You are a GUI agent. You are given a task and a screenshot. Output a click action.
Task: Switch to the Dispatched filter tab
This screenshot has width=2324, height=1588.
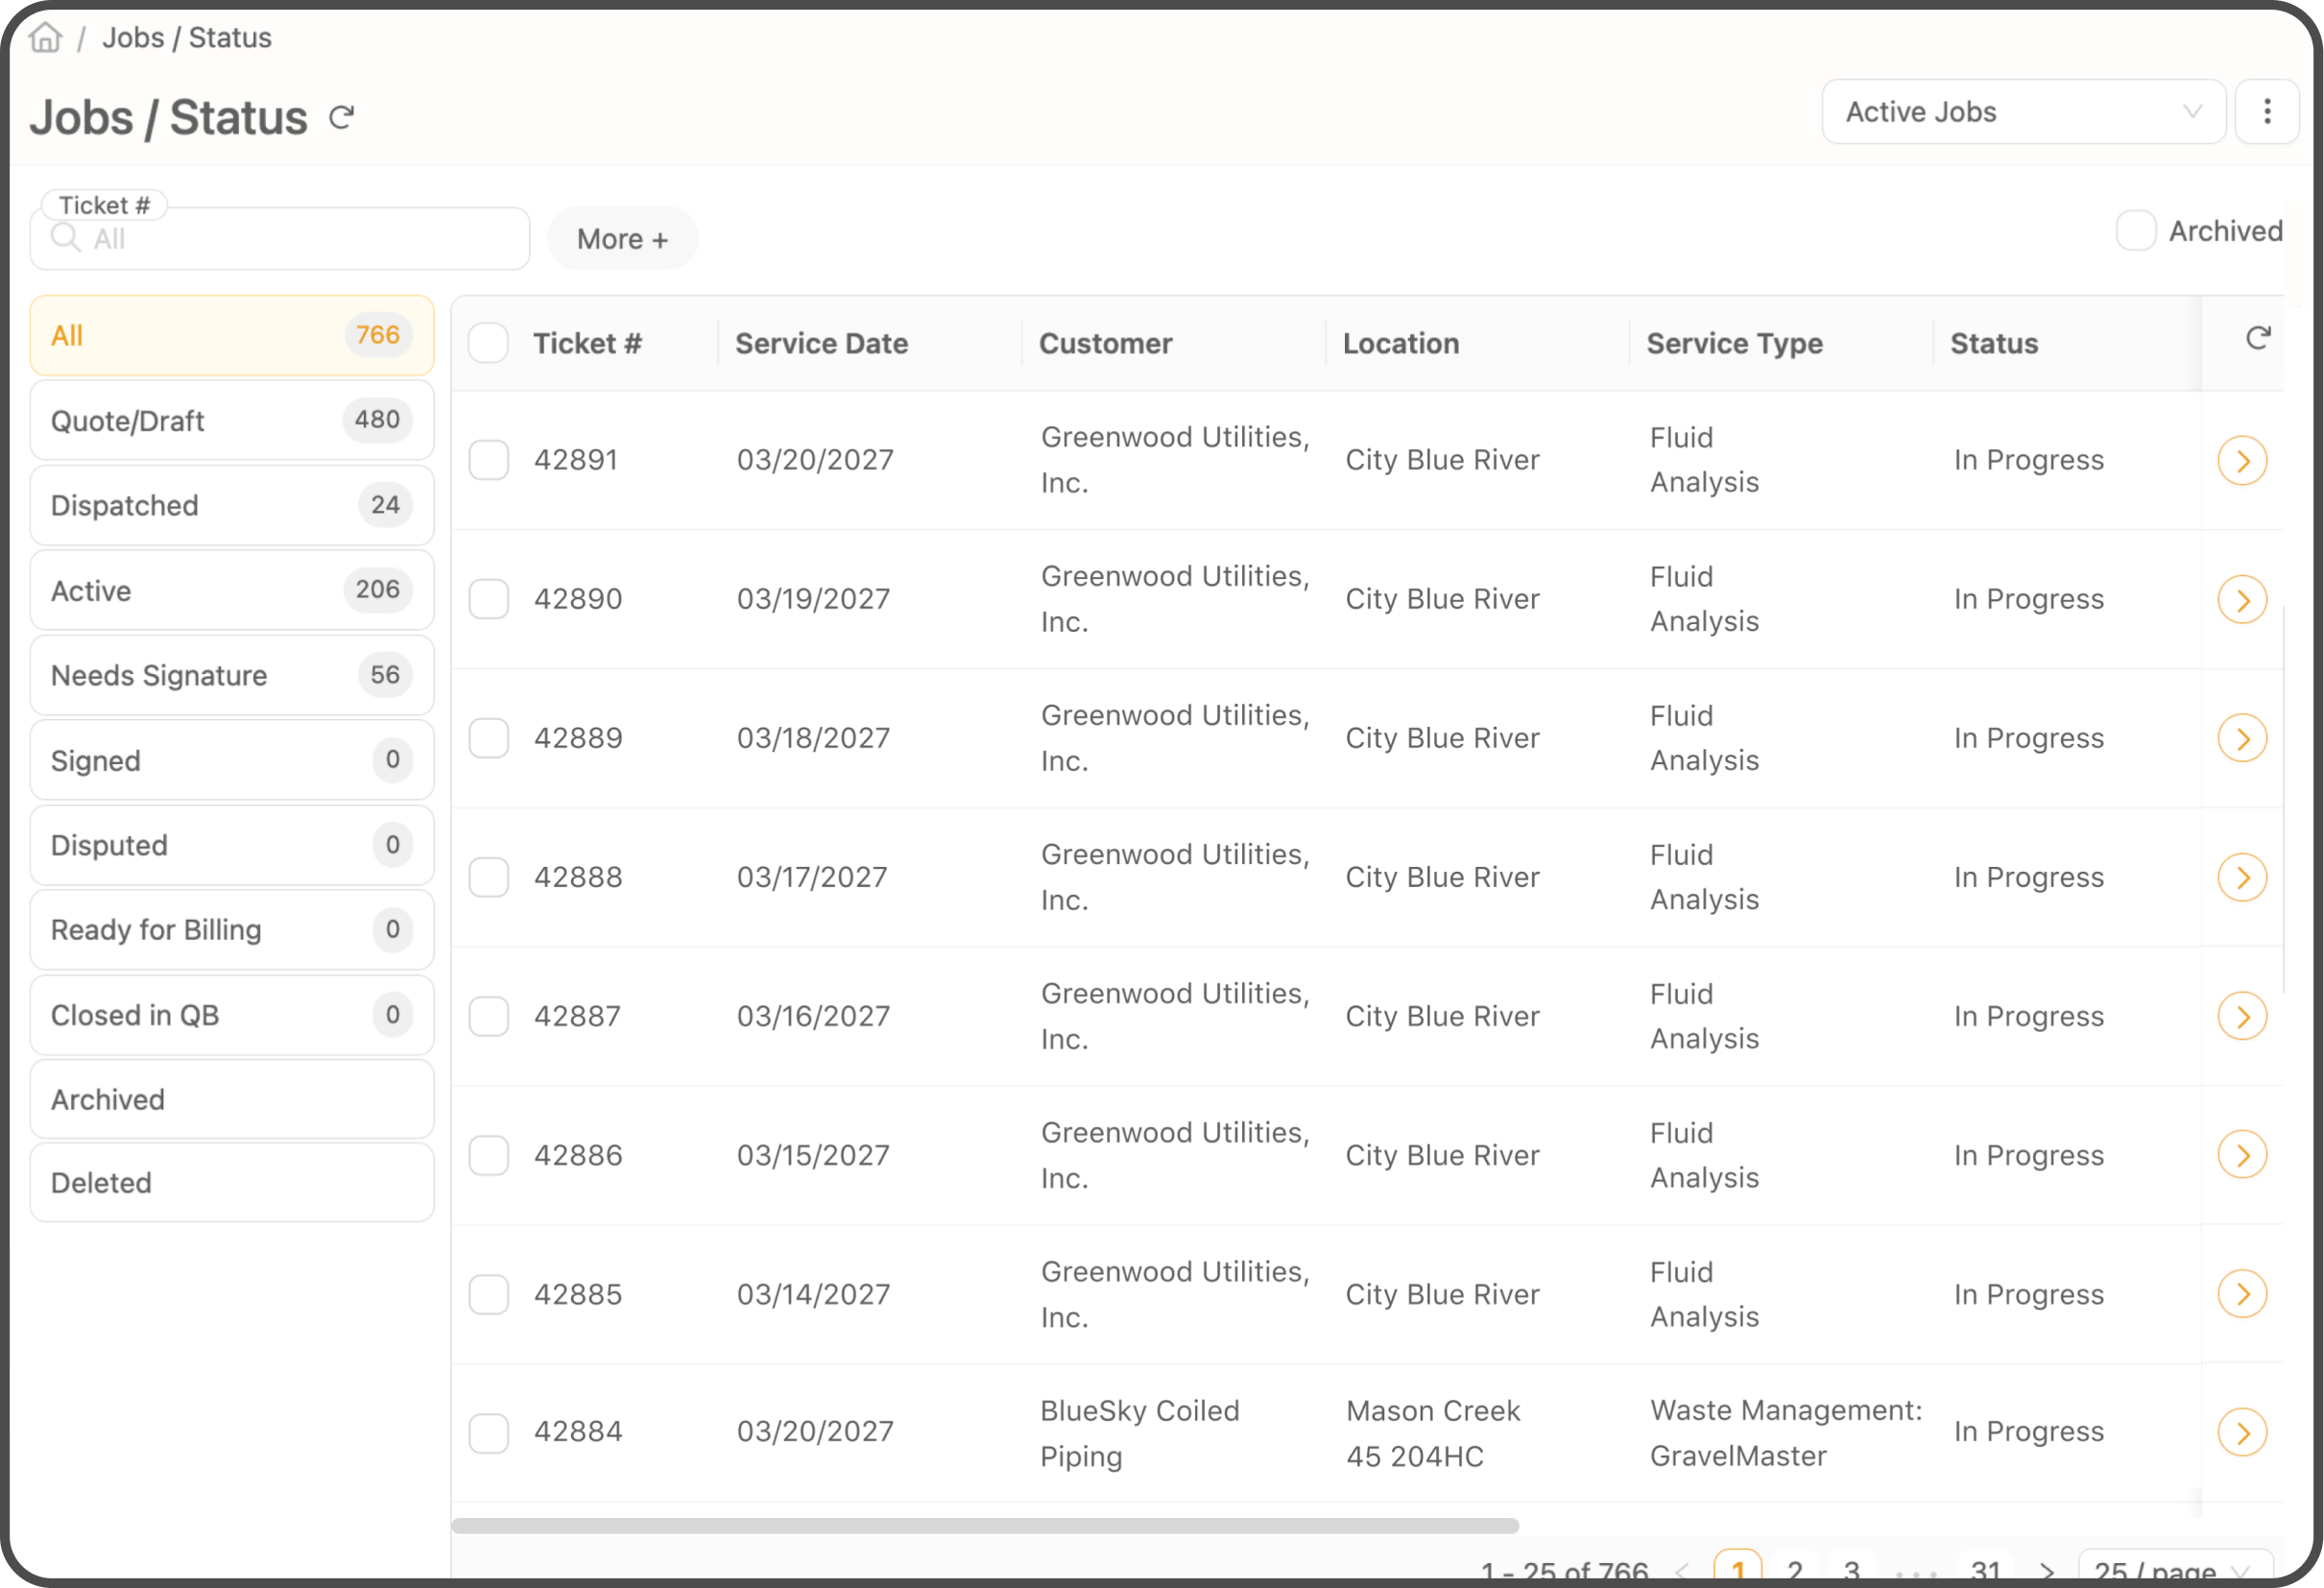pos(231,505)
